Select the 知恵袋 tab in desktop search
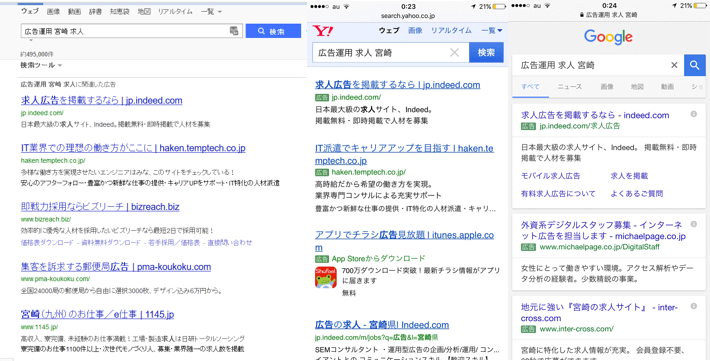Screen dimensions: 710x361 tap(120, 11)
